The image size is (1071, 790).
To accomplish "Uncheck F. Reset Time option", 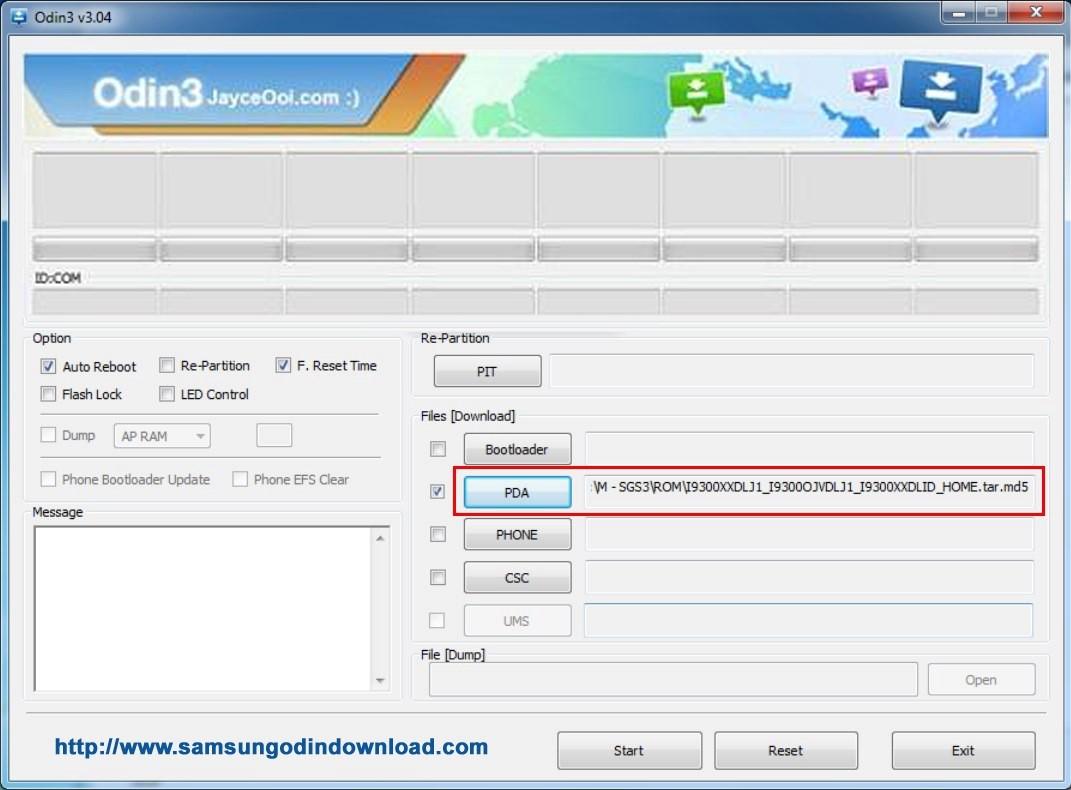I will point(283,365).
